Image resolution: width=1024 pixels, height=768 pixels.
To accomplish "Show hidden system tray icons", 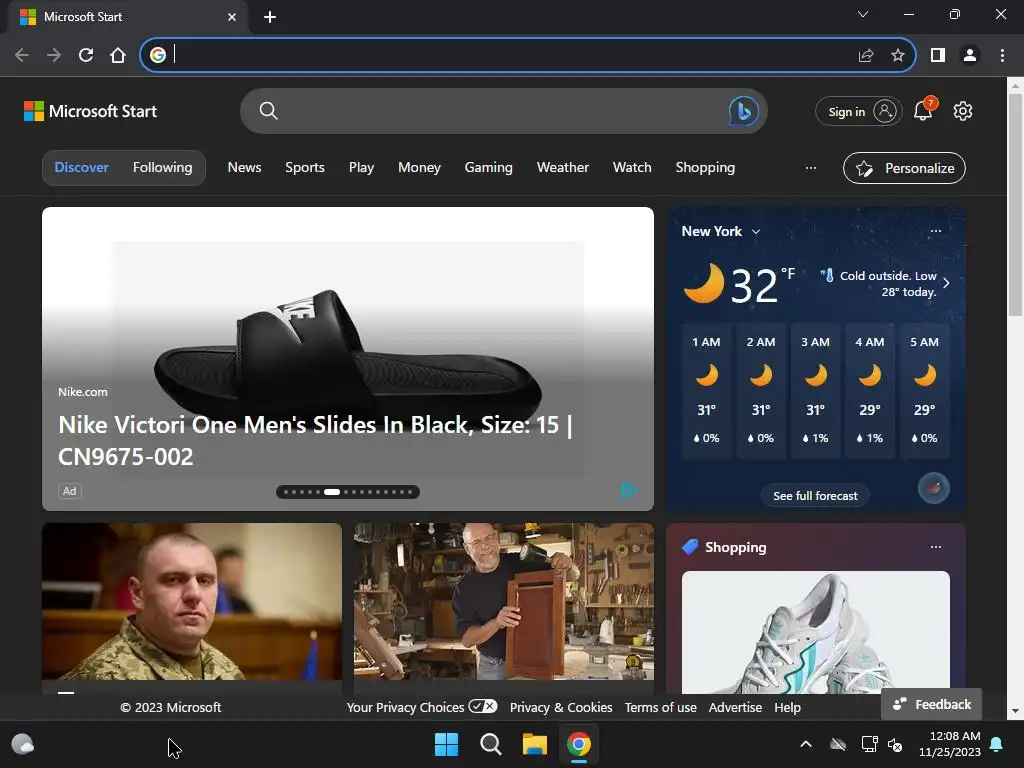I will point(806,744).
